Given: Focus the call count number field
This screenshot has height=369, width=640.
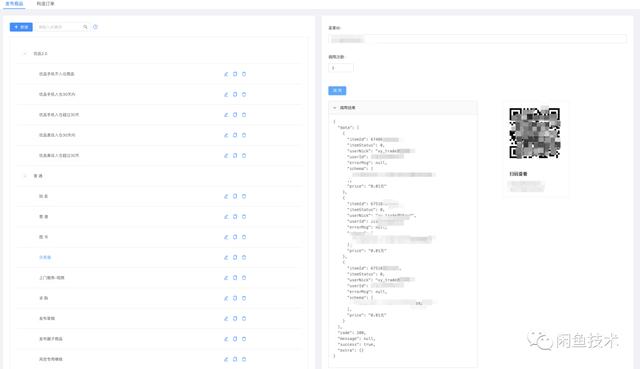Looking at the screenshot, I should (x=341, y=68).
